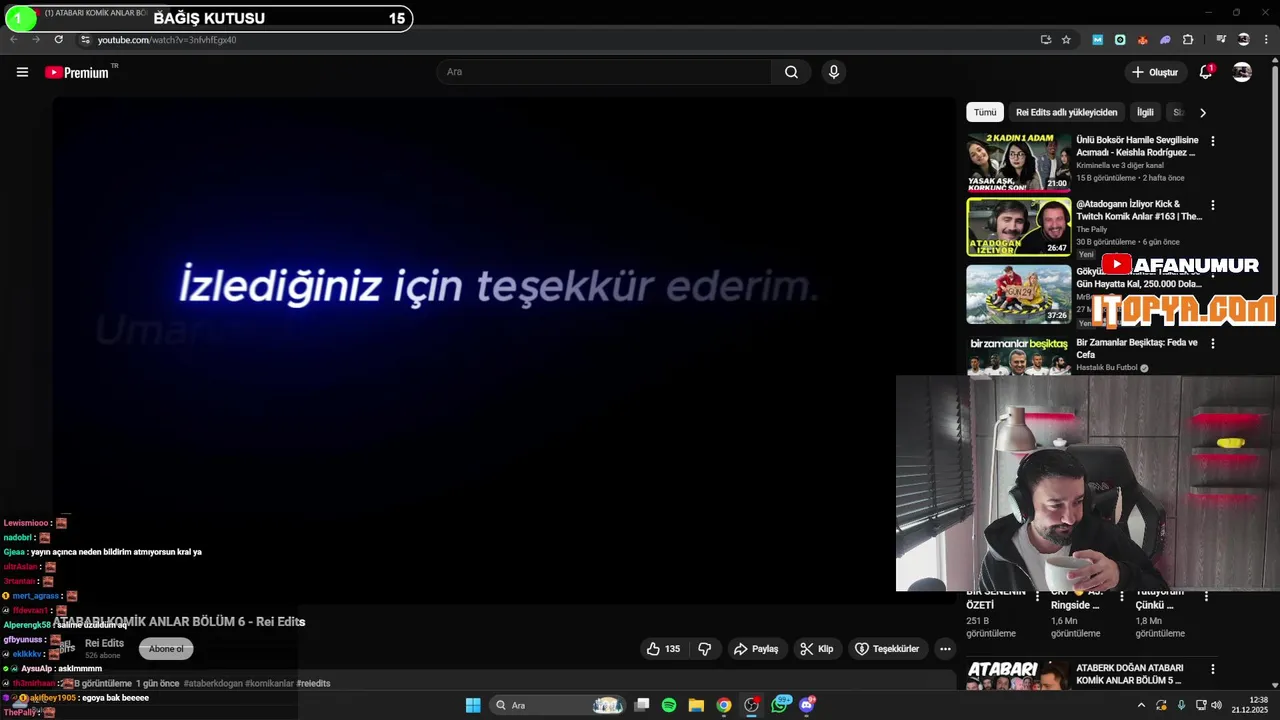Open Chrome three-dot menu
This screenshot has height=720, width=1280.
click(1266, 40)
